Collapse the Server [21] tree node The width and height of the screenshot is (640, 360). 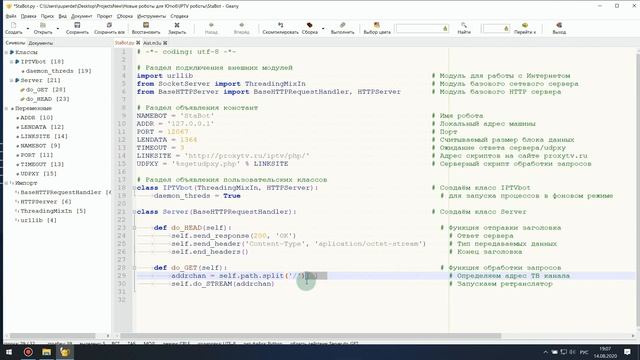click(12, 80)
